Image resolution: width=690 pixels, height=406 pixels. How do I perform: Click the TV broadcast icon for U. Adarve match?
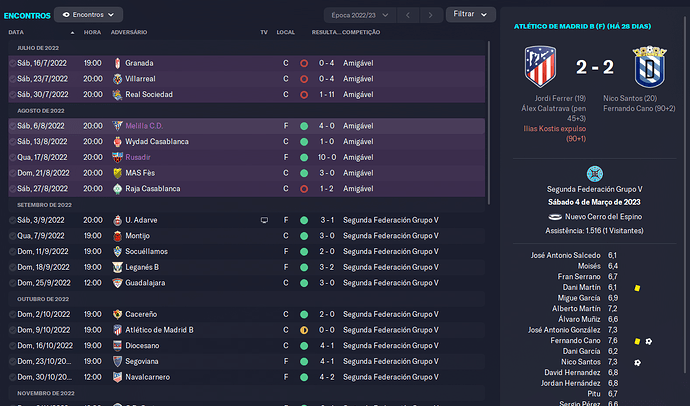click(264, 220)
